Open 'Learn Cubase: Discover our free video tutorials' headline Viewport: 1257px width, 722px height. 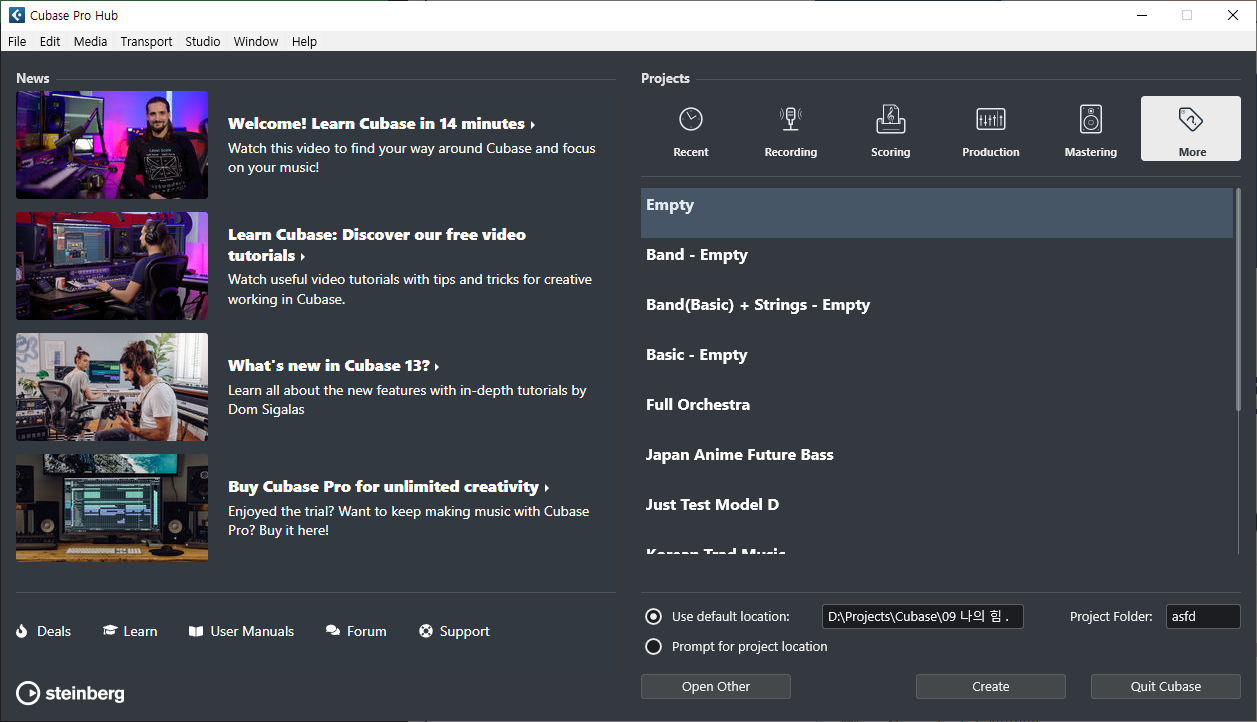click(377, 245)
